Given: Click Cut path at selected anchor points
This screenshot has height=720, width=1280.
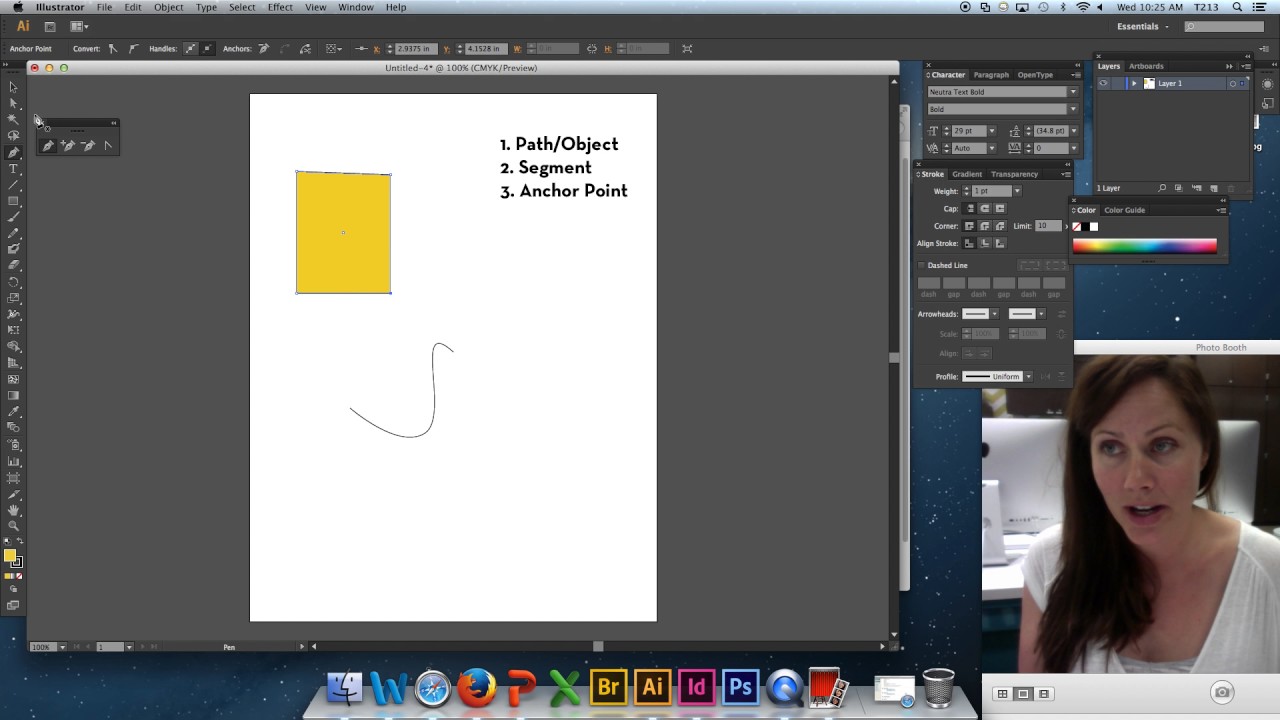Looking at the screenshot, I should point(305,48).
